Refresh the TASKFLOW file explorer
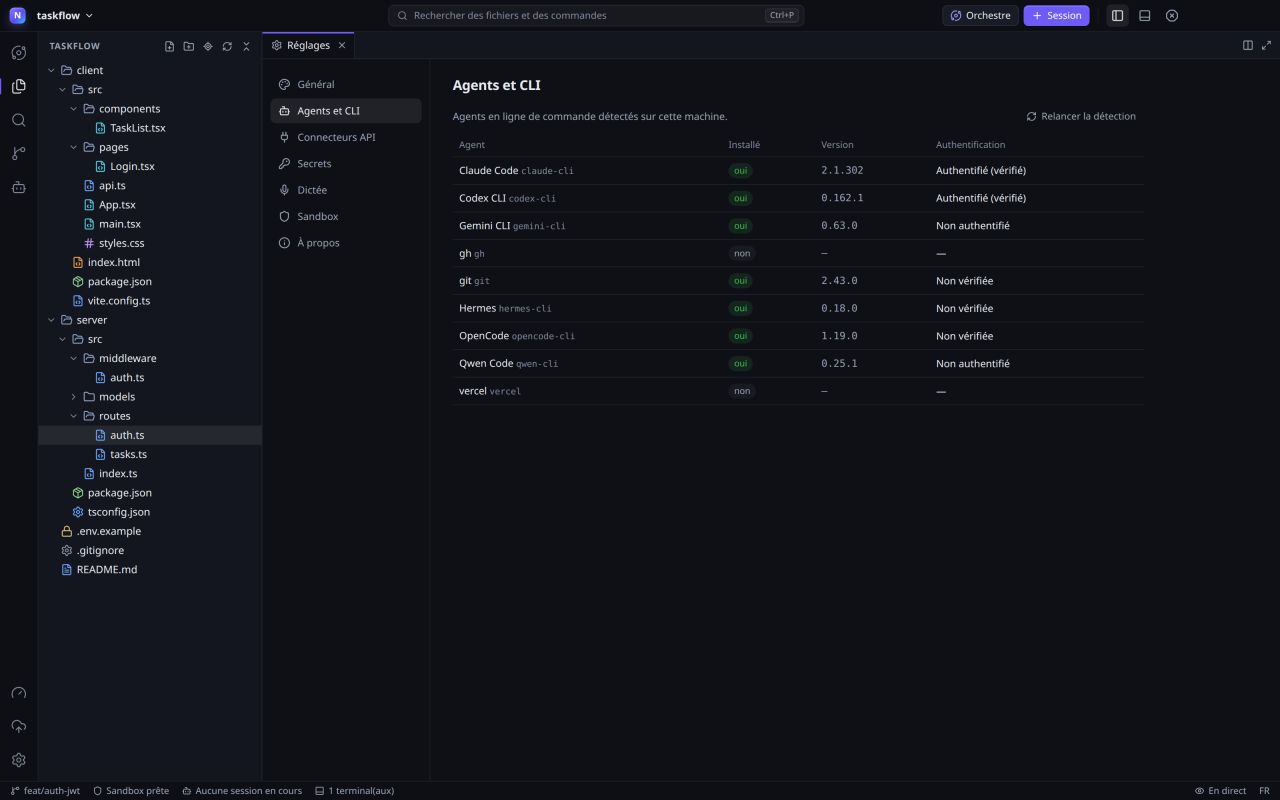 click(227, 46)
